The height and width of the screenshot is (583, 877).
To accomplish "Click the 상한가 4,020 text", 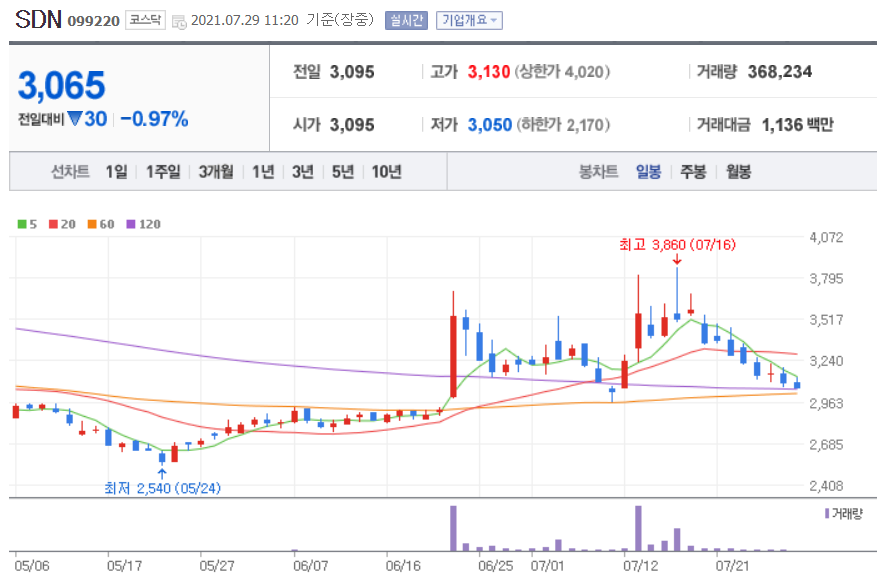I will point(563,72).
